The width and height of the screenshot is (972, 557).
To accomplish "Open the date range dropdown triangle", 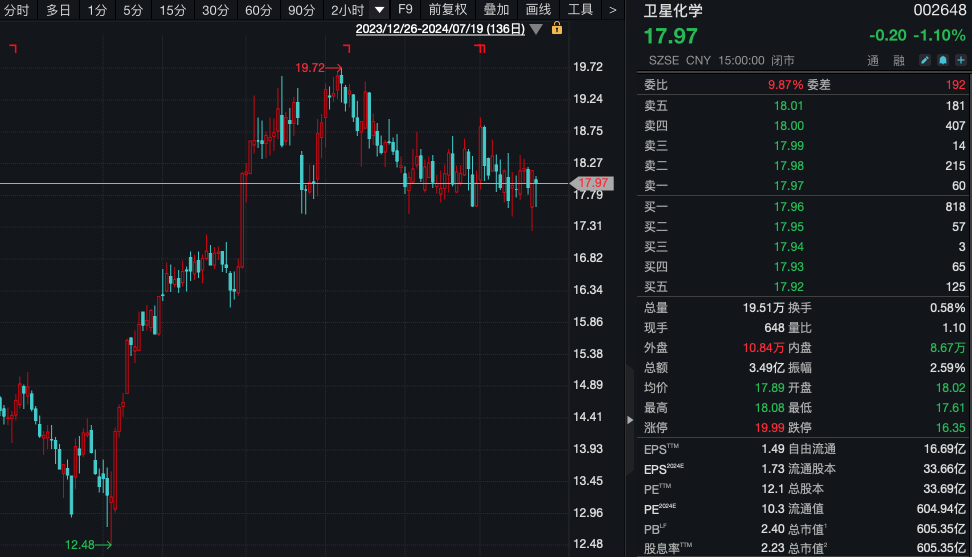I will tap(536, 29).
